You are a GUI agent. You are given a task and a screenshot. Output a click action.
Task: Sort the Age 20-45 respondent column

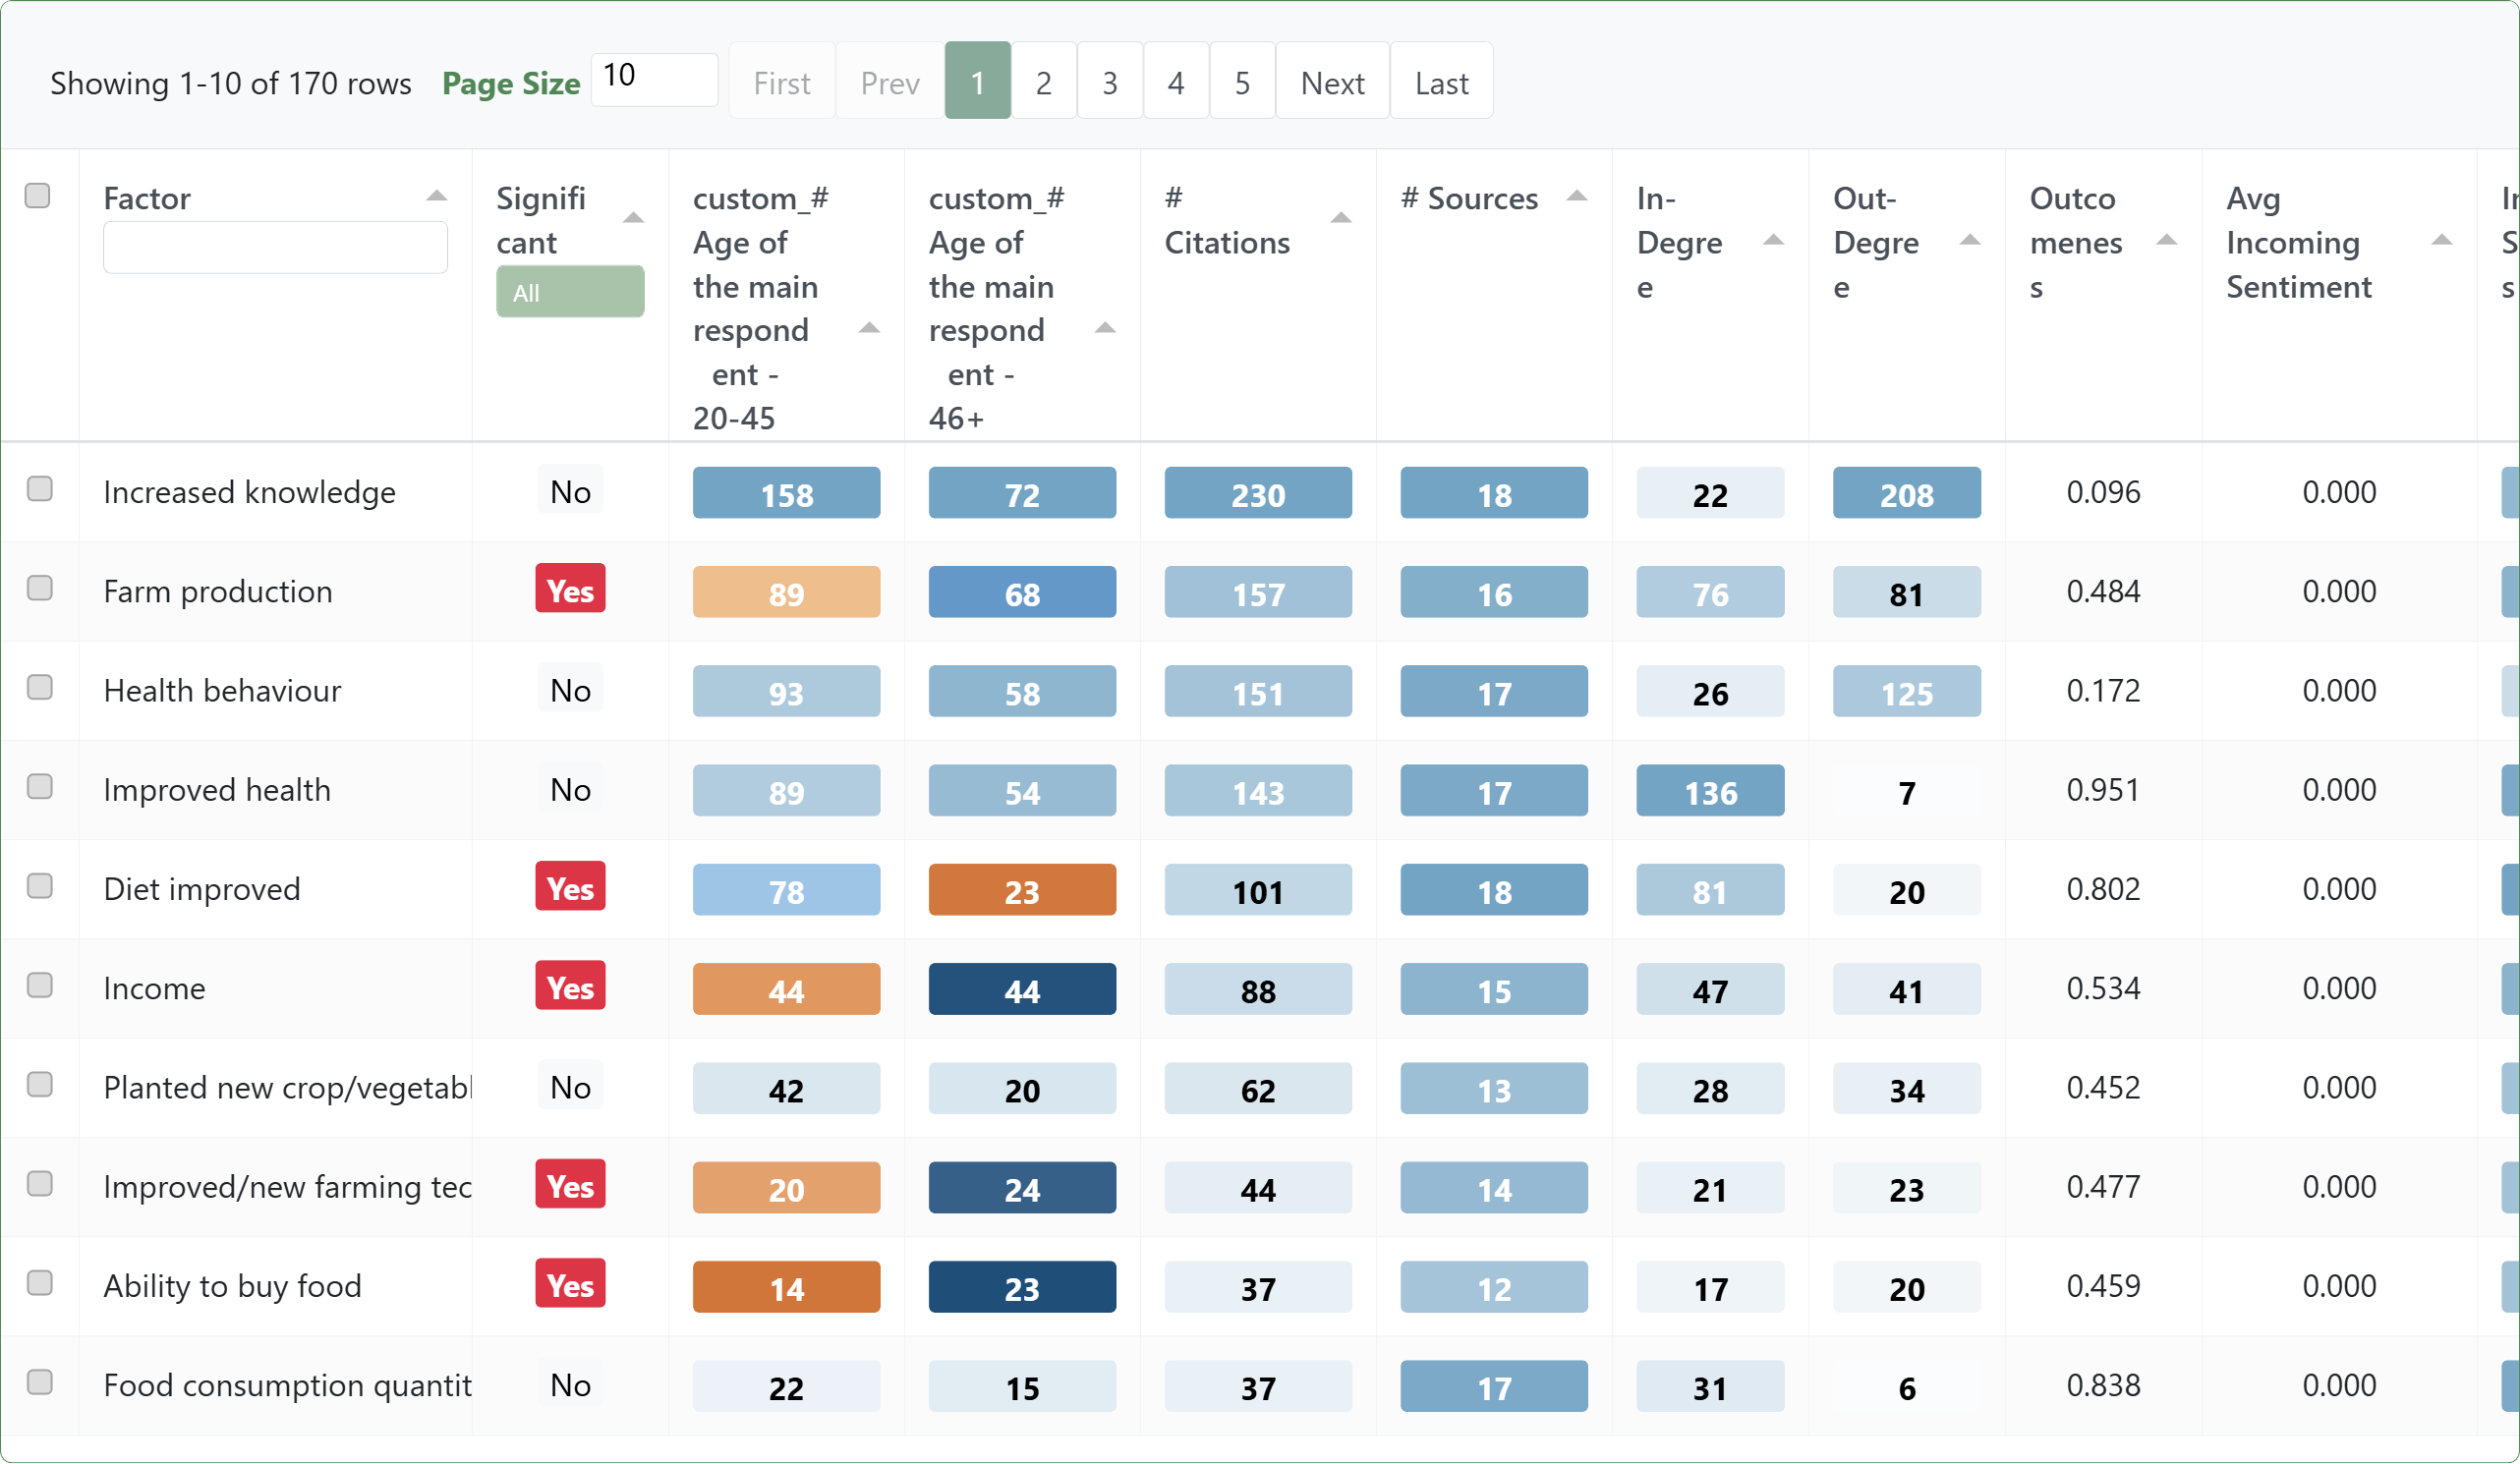(869, 328)
